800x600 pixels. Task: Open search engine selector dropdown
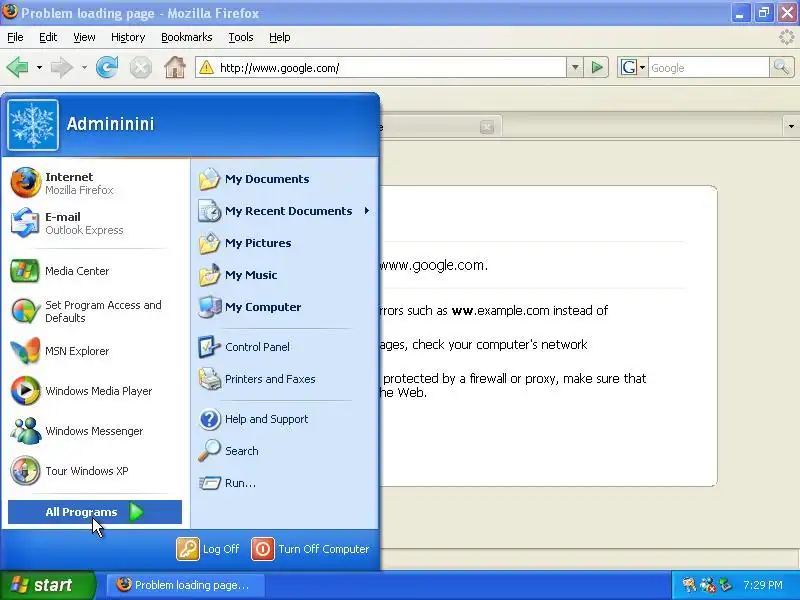642,67
